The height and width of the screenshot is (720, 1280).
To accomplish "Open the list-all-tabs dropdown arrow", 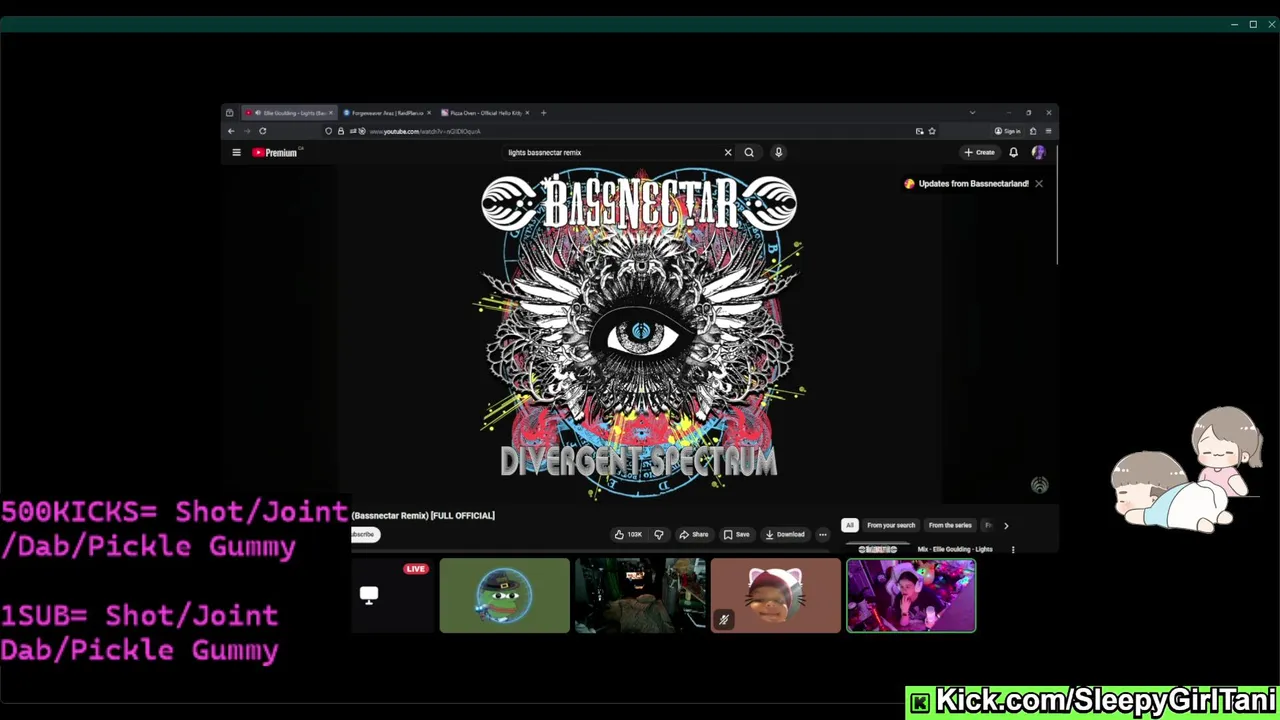I will 972,113.
